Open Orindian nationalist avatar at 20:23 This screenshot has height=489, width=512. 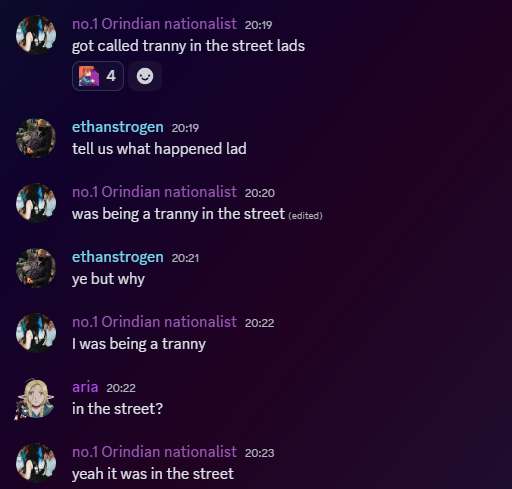[x=36, y=463]
